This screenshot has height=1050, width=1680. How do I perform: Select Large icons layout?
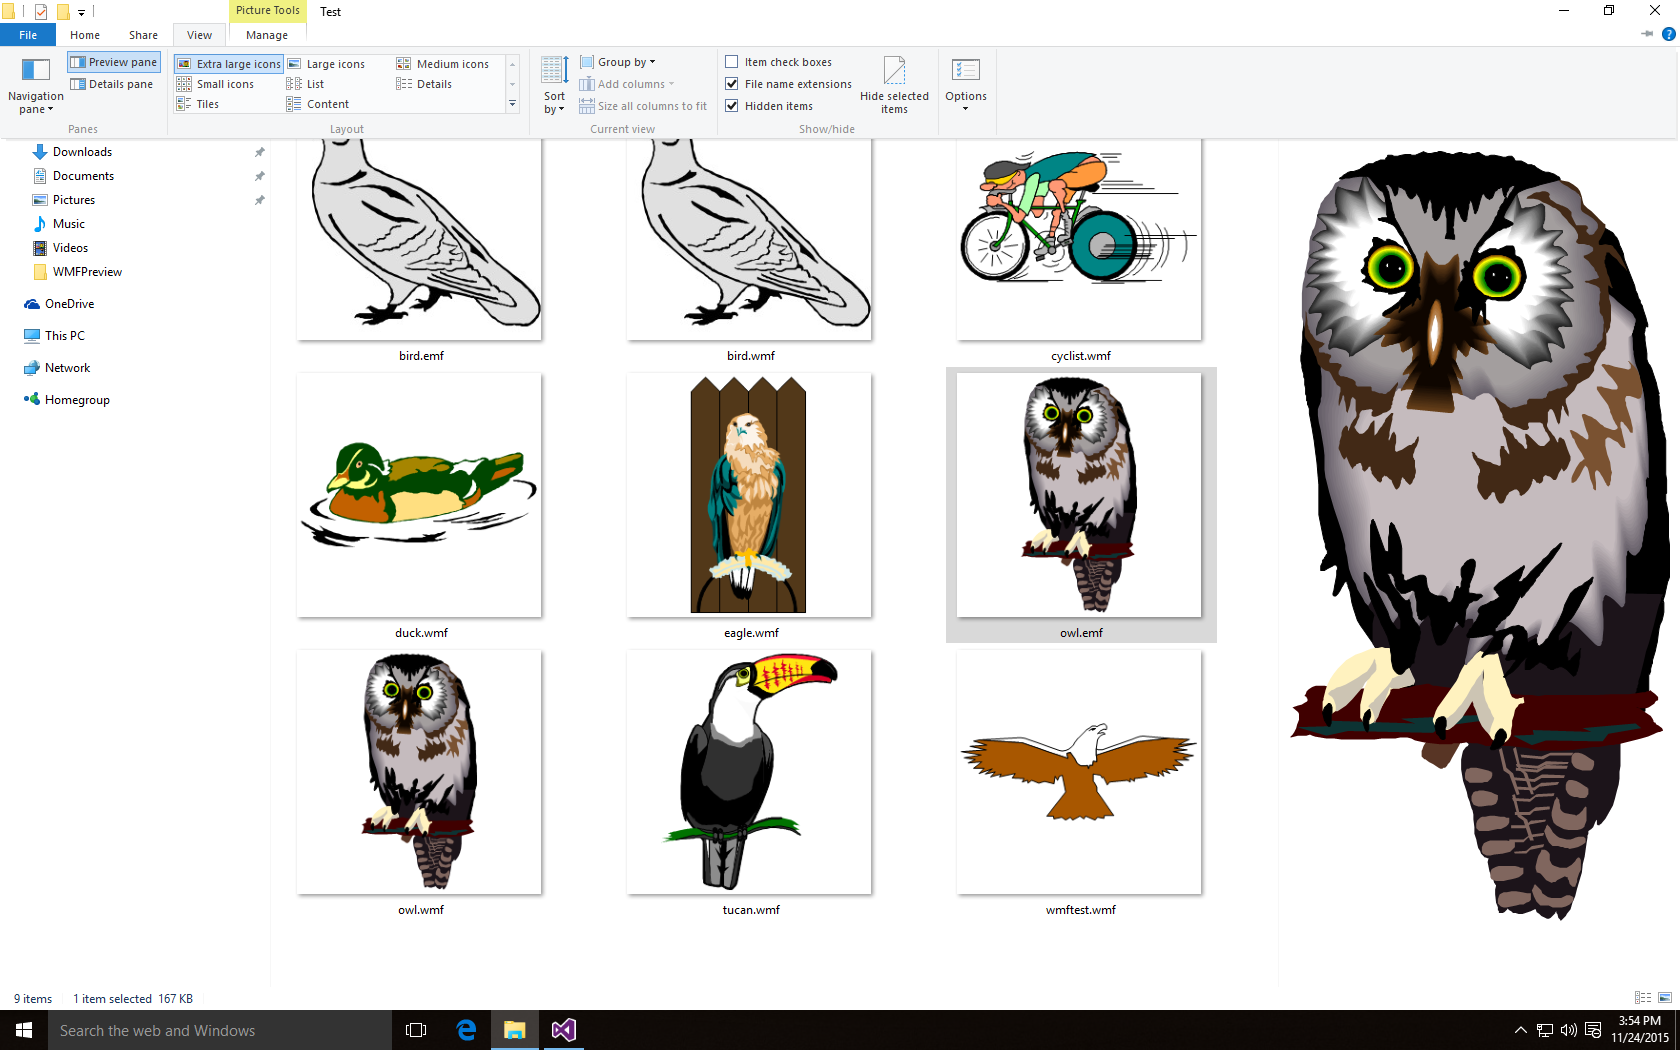point(326,64)
